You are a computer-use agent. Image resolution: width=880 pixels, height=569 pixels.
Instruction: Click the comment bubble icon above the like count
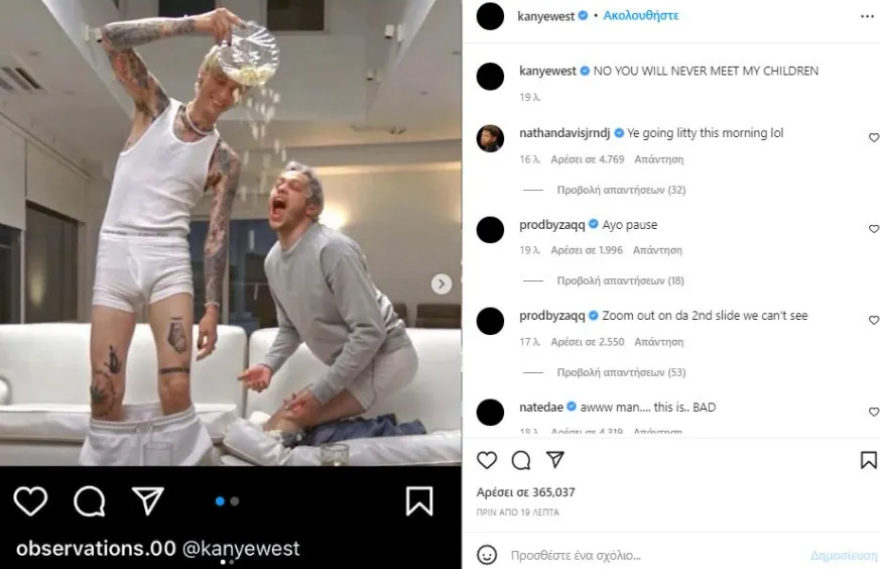521,460
